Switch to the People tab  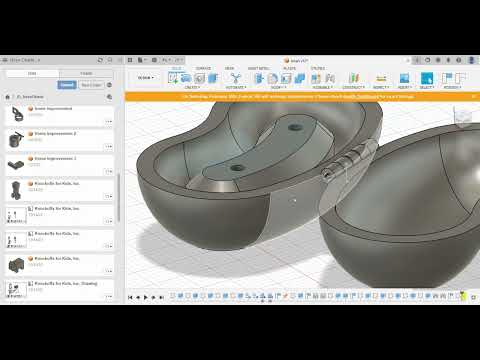[x=86, y=73]
